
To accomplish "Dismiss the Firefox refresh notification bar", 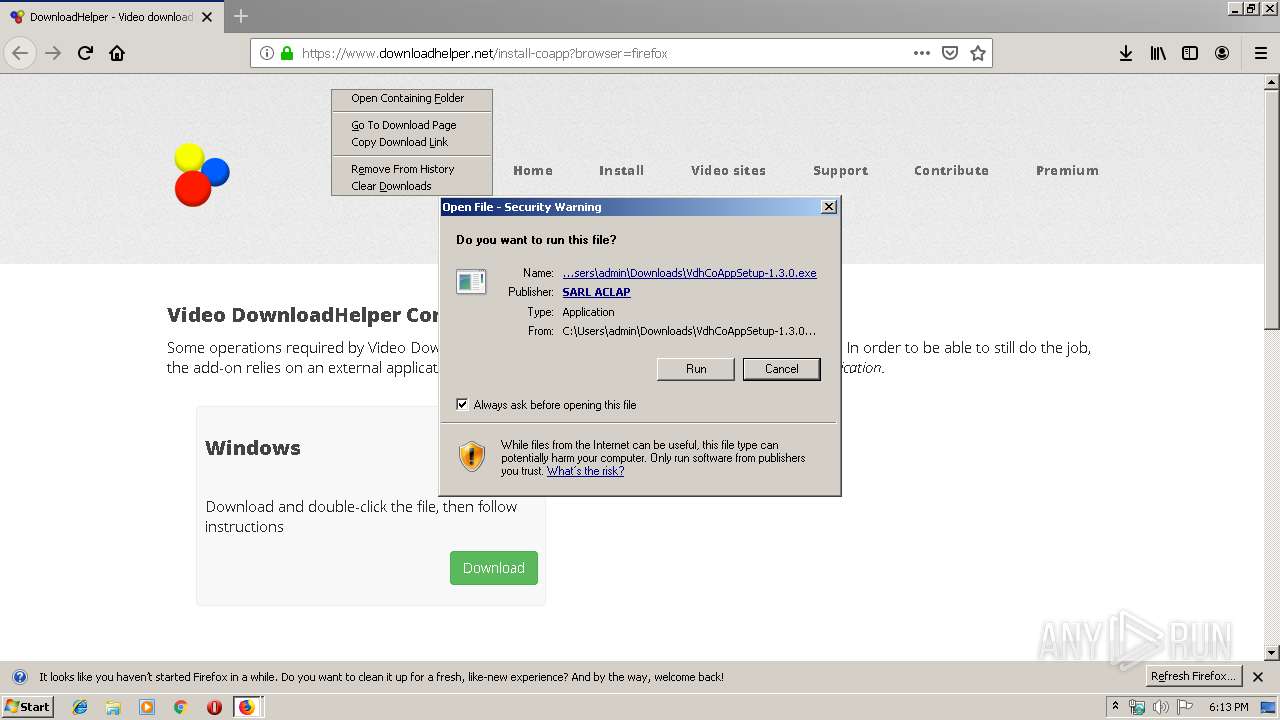I will point(1258,677).
